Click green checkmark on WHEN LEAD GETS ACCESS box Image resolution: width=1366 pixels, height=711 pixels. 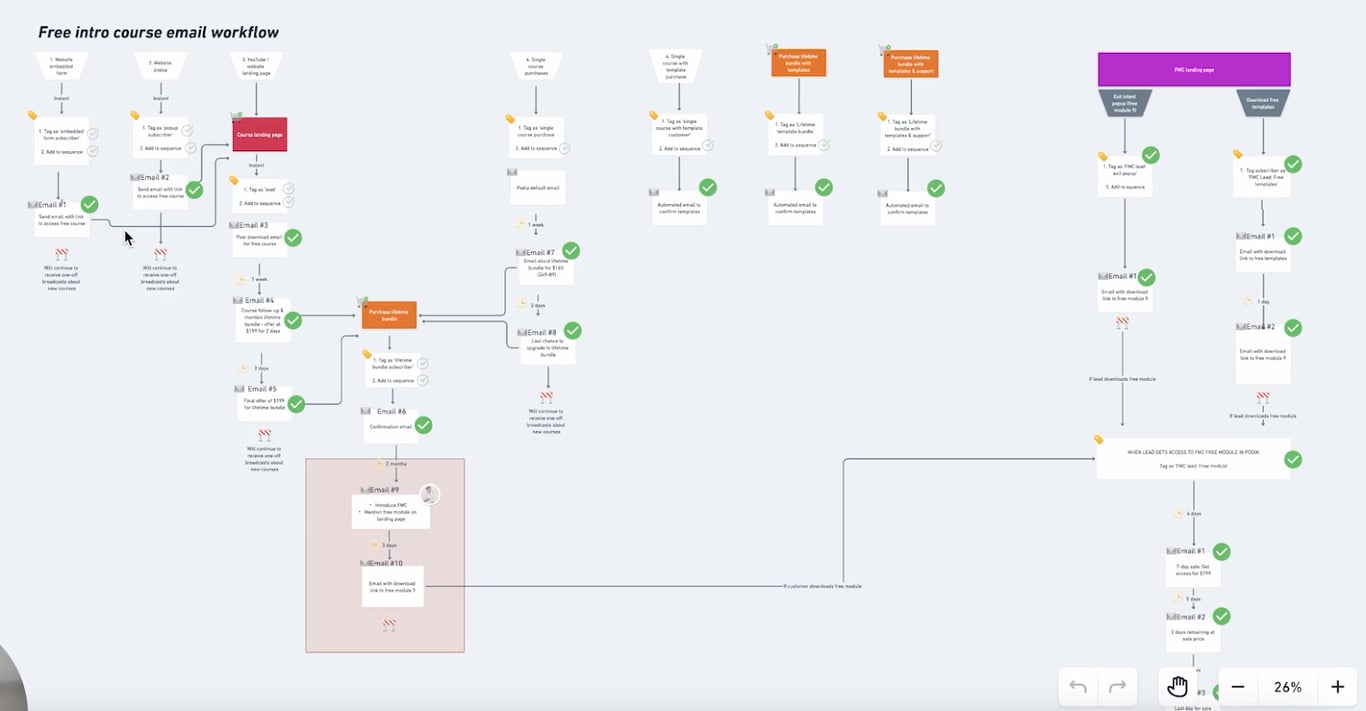click(x=1293, y=459)
